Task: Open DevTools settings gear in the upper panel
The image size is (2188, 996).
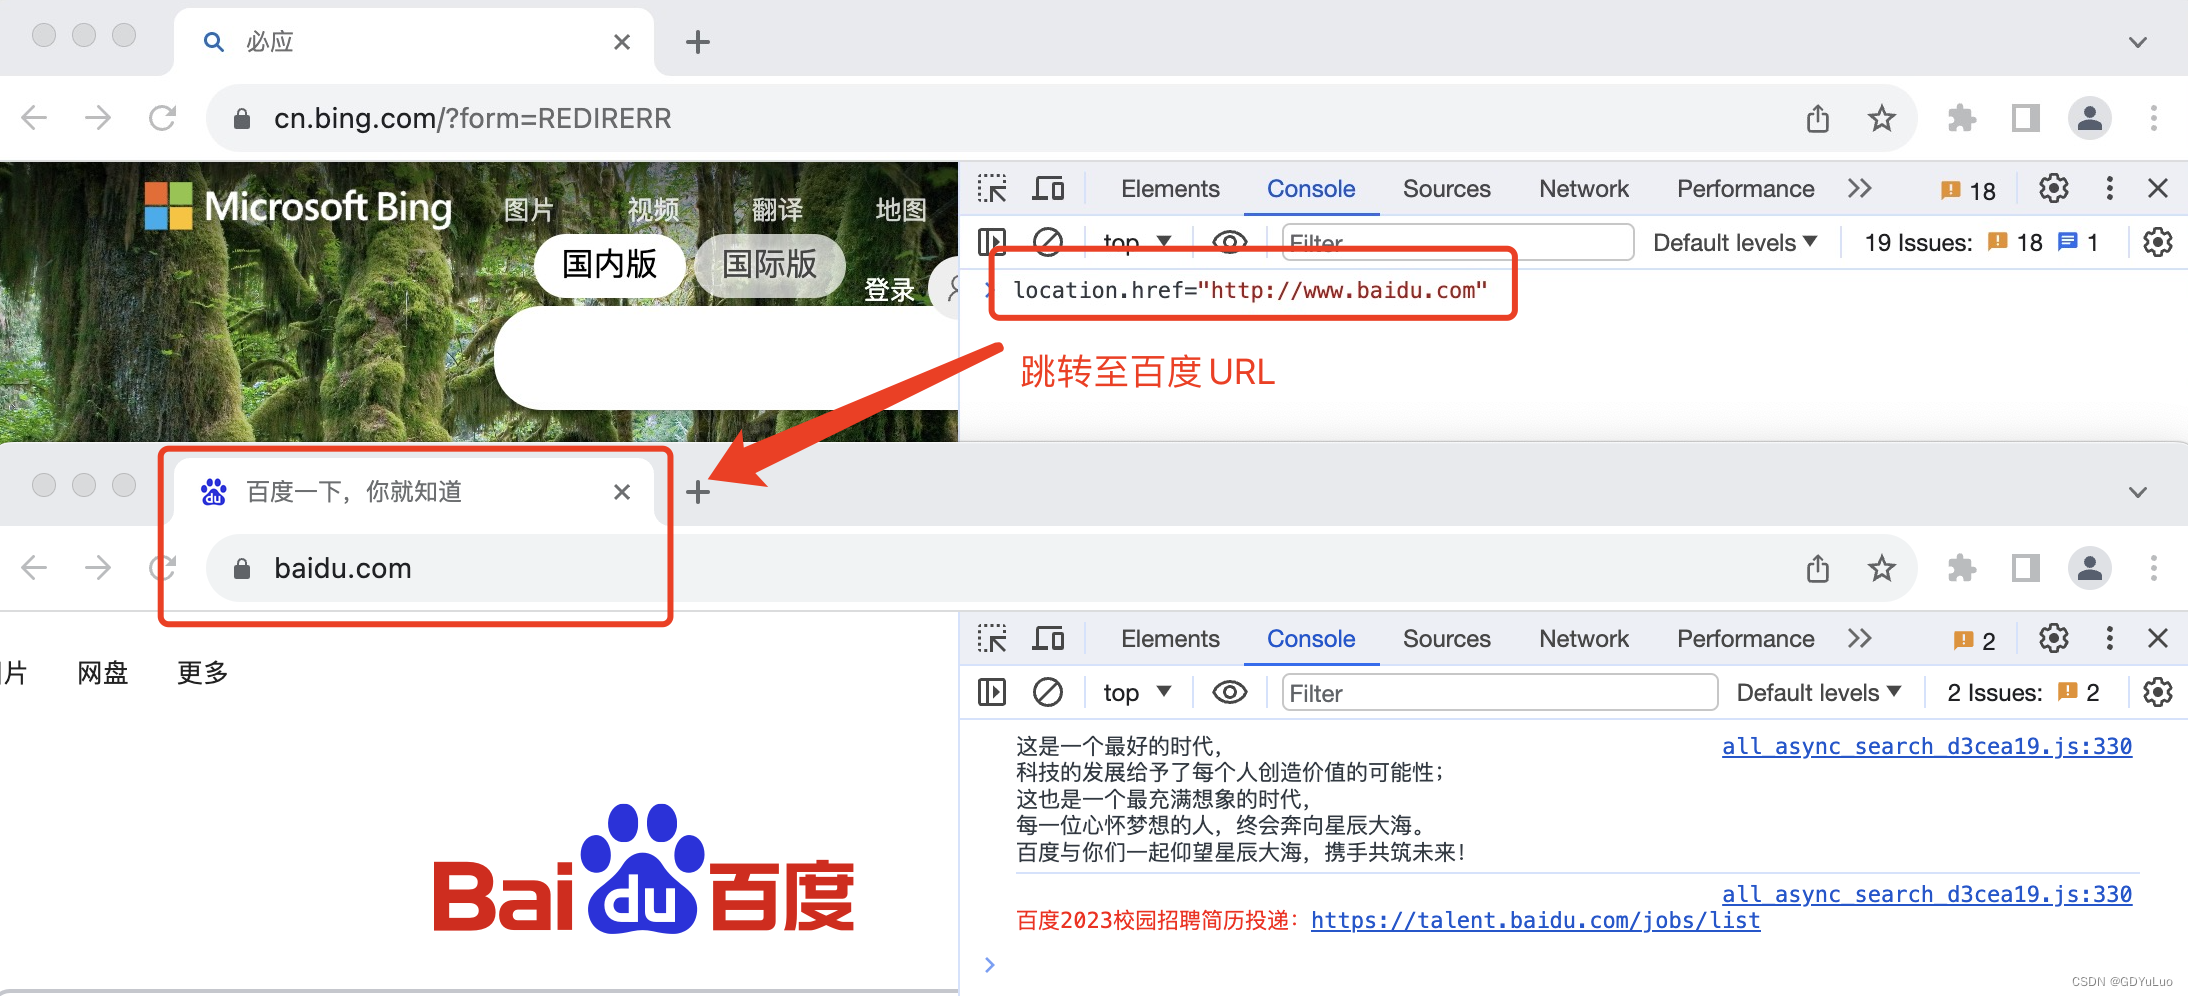Action: click(2054, 188)
